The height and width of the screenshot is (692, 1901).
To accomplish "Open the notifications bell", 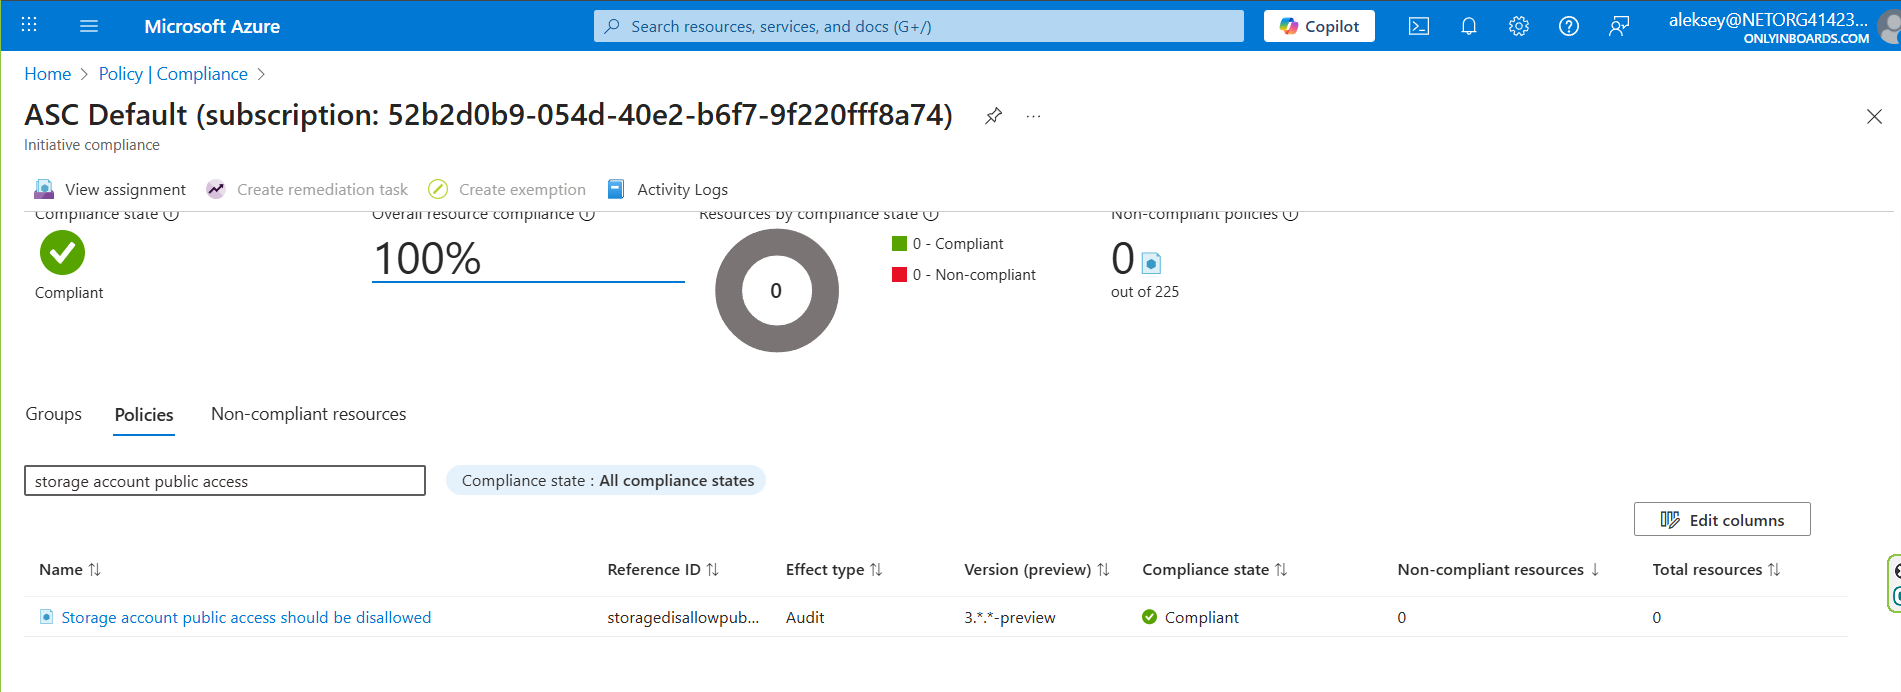I will 1468,26.
